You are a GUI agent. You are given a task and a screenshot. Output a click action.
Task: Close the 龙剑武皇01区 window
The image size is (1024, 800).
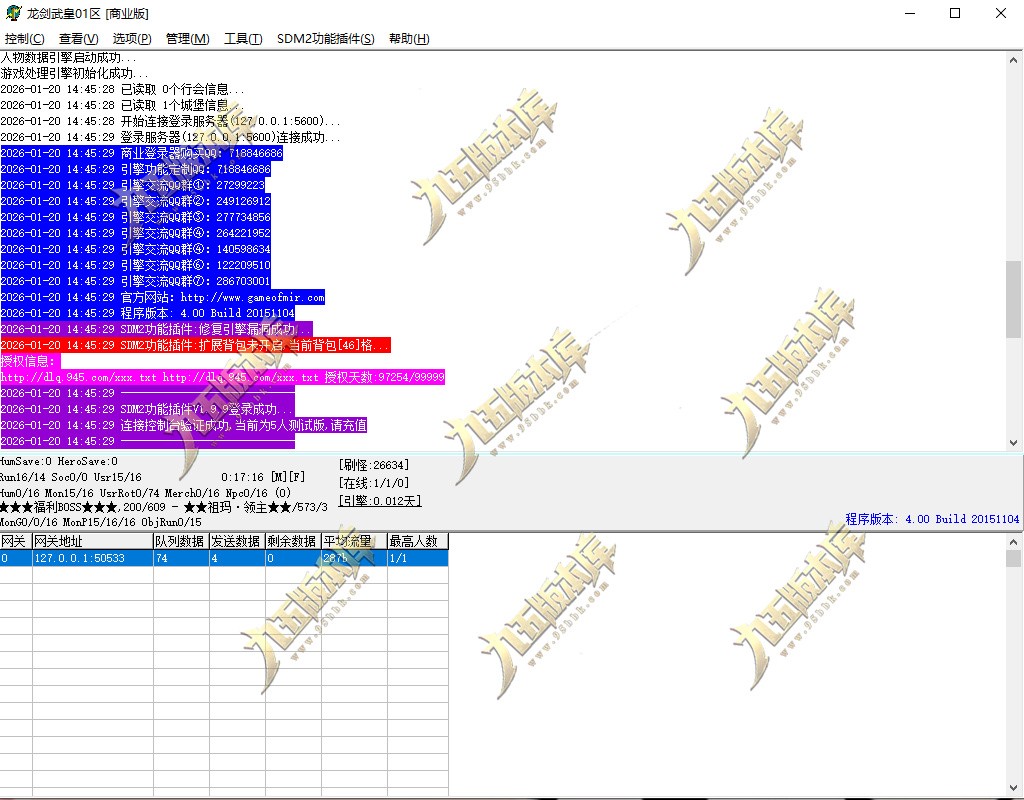coord(1000,13)
